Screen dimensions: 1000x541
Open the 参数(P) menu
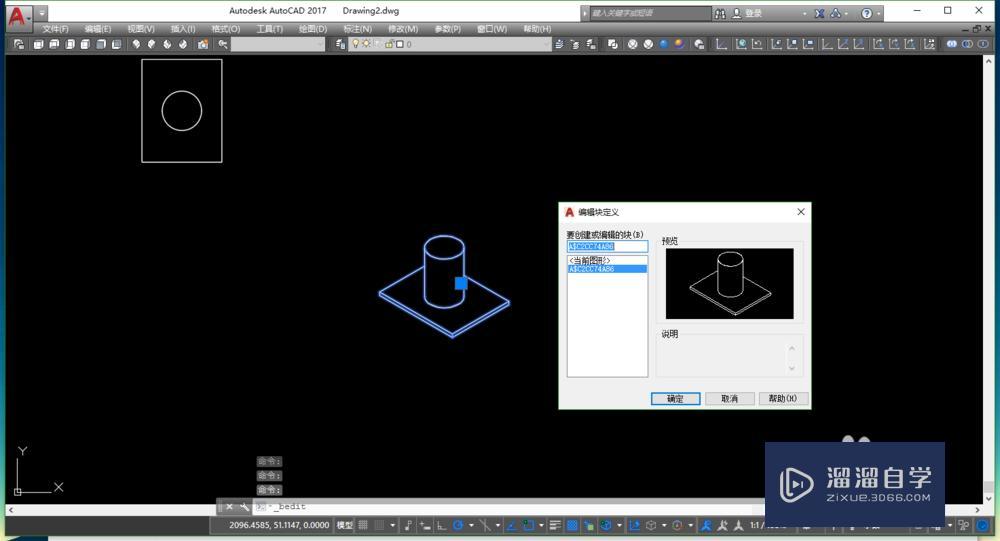[x=447, y=29]
